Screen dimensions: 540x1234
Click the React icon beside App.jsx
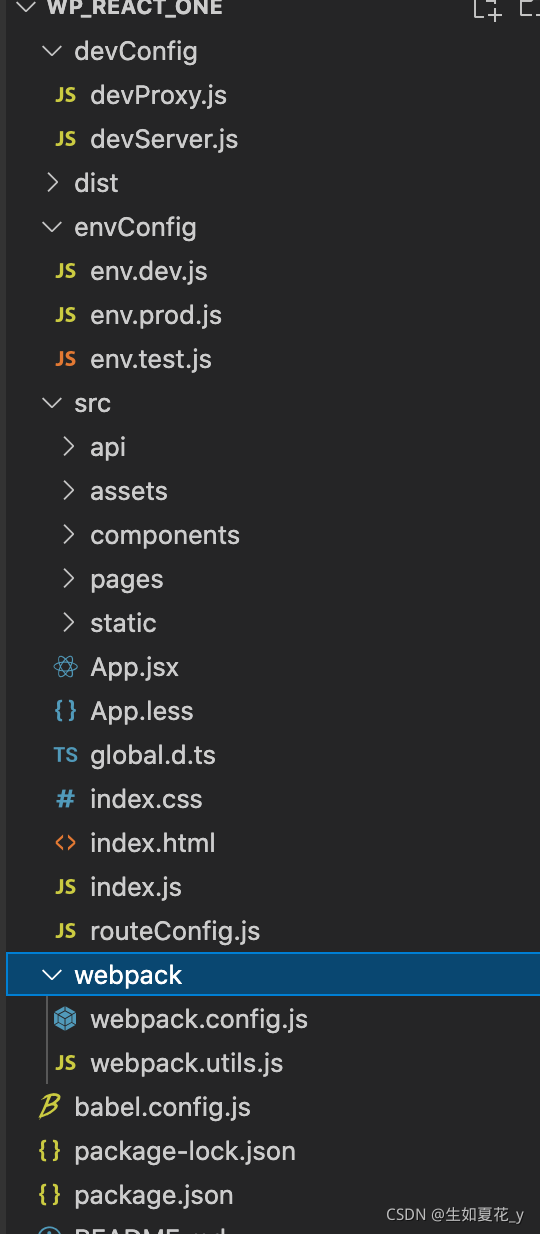click(x=66, y=667)
